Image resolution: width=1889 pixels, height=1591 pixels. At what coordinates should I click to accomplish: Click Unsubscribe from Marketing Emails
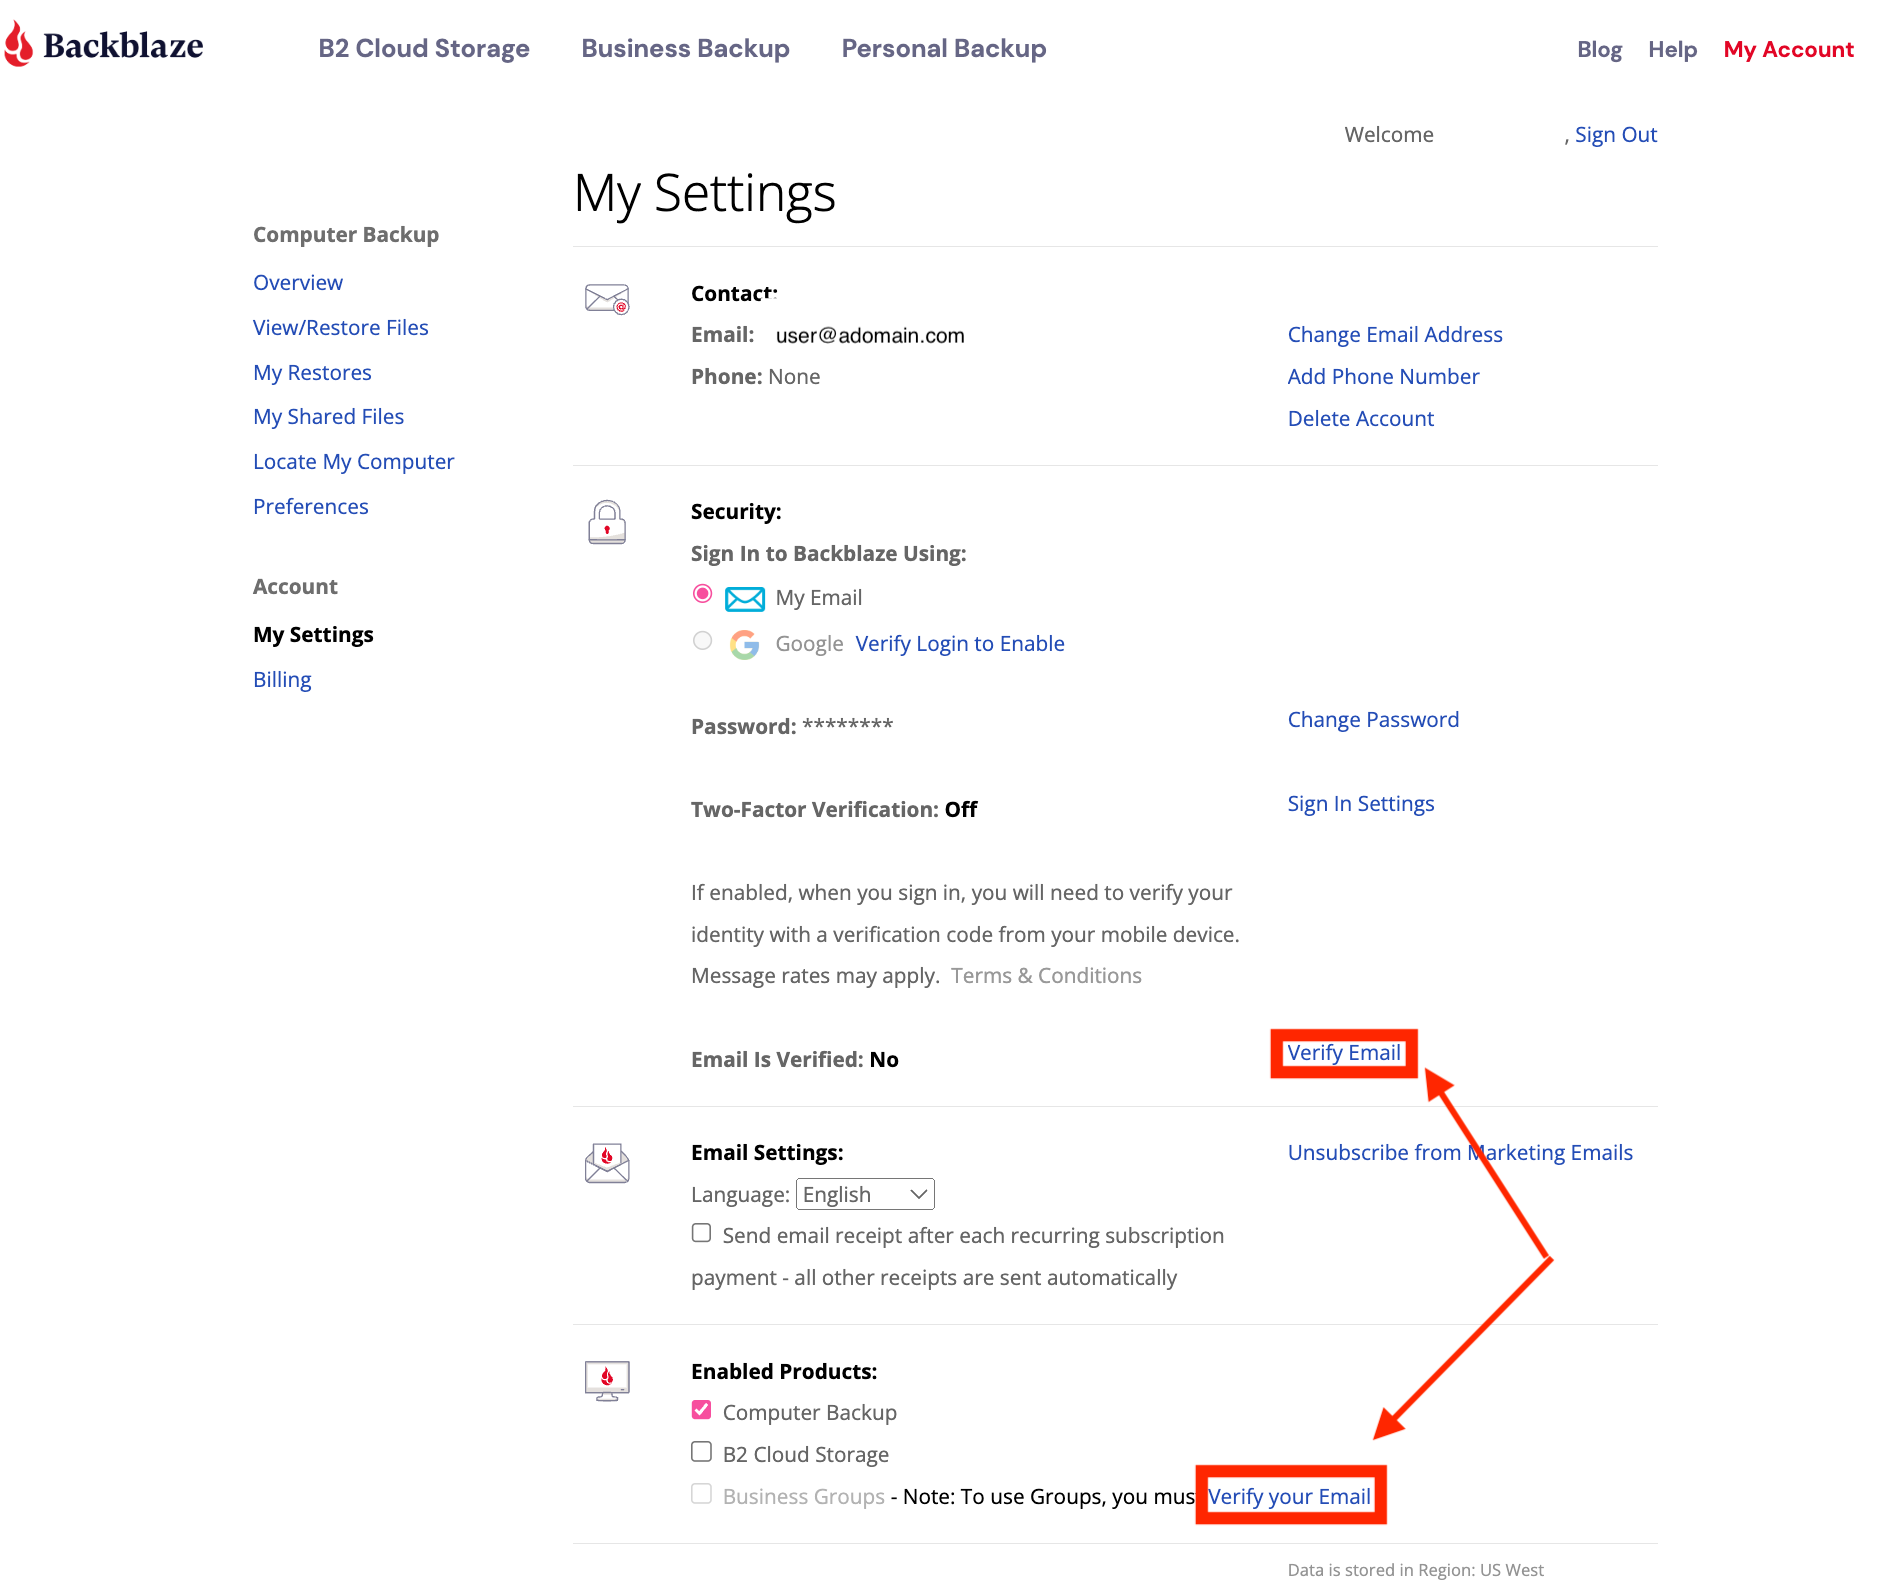point(1460,1152)
